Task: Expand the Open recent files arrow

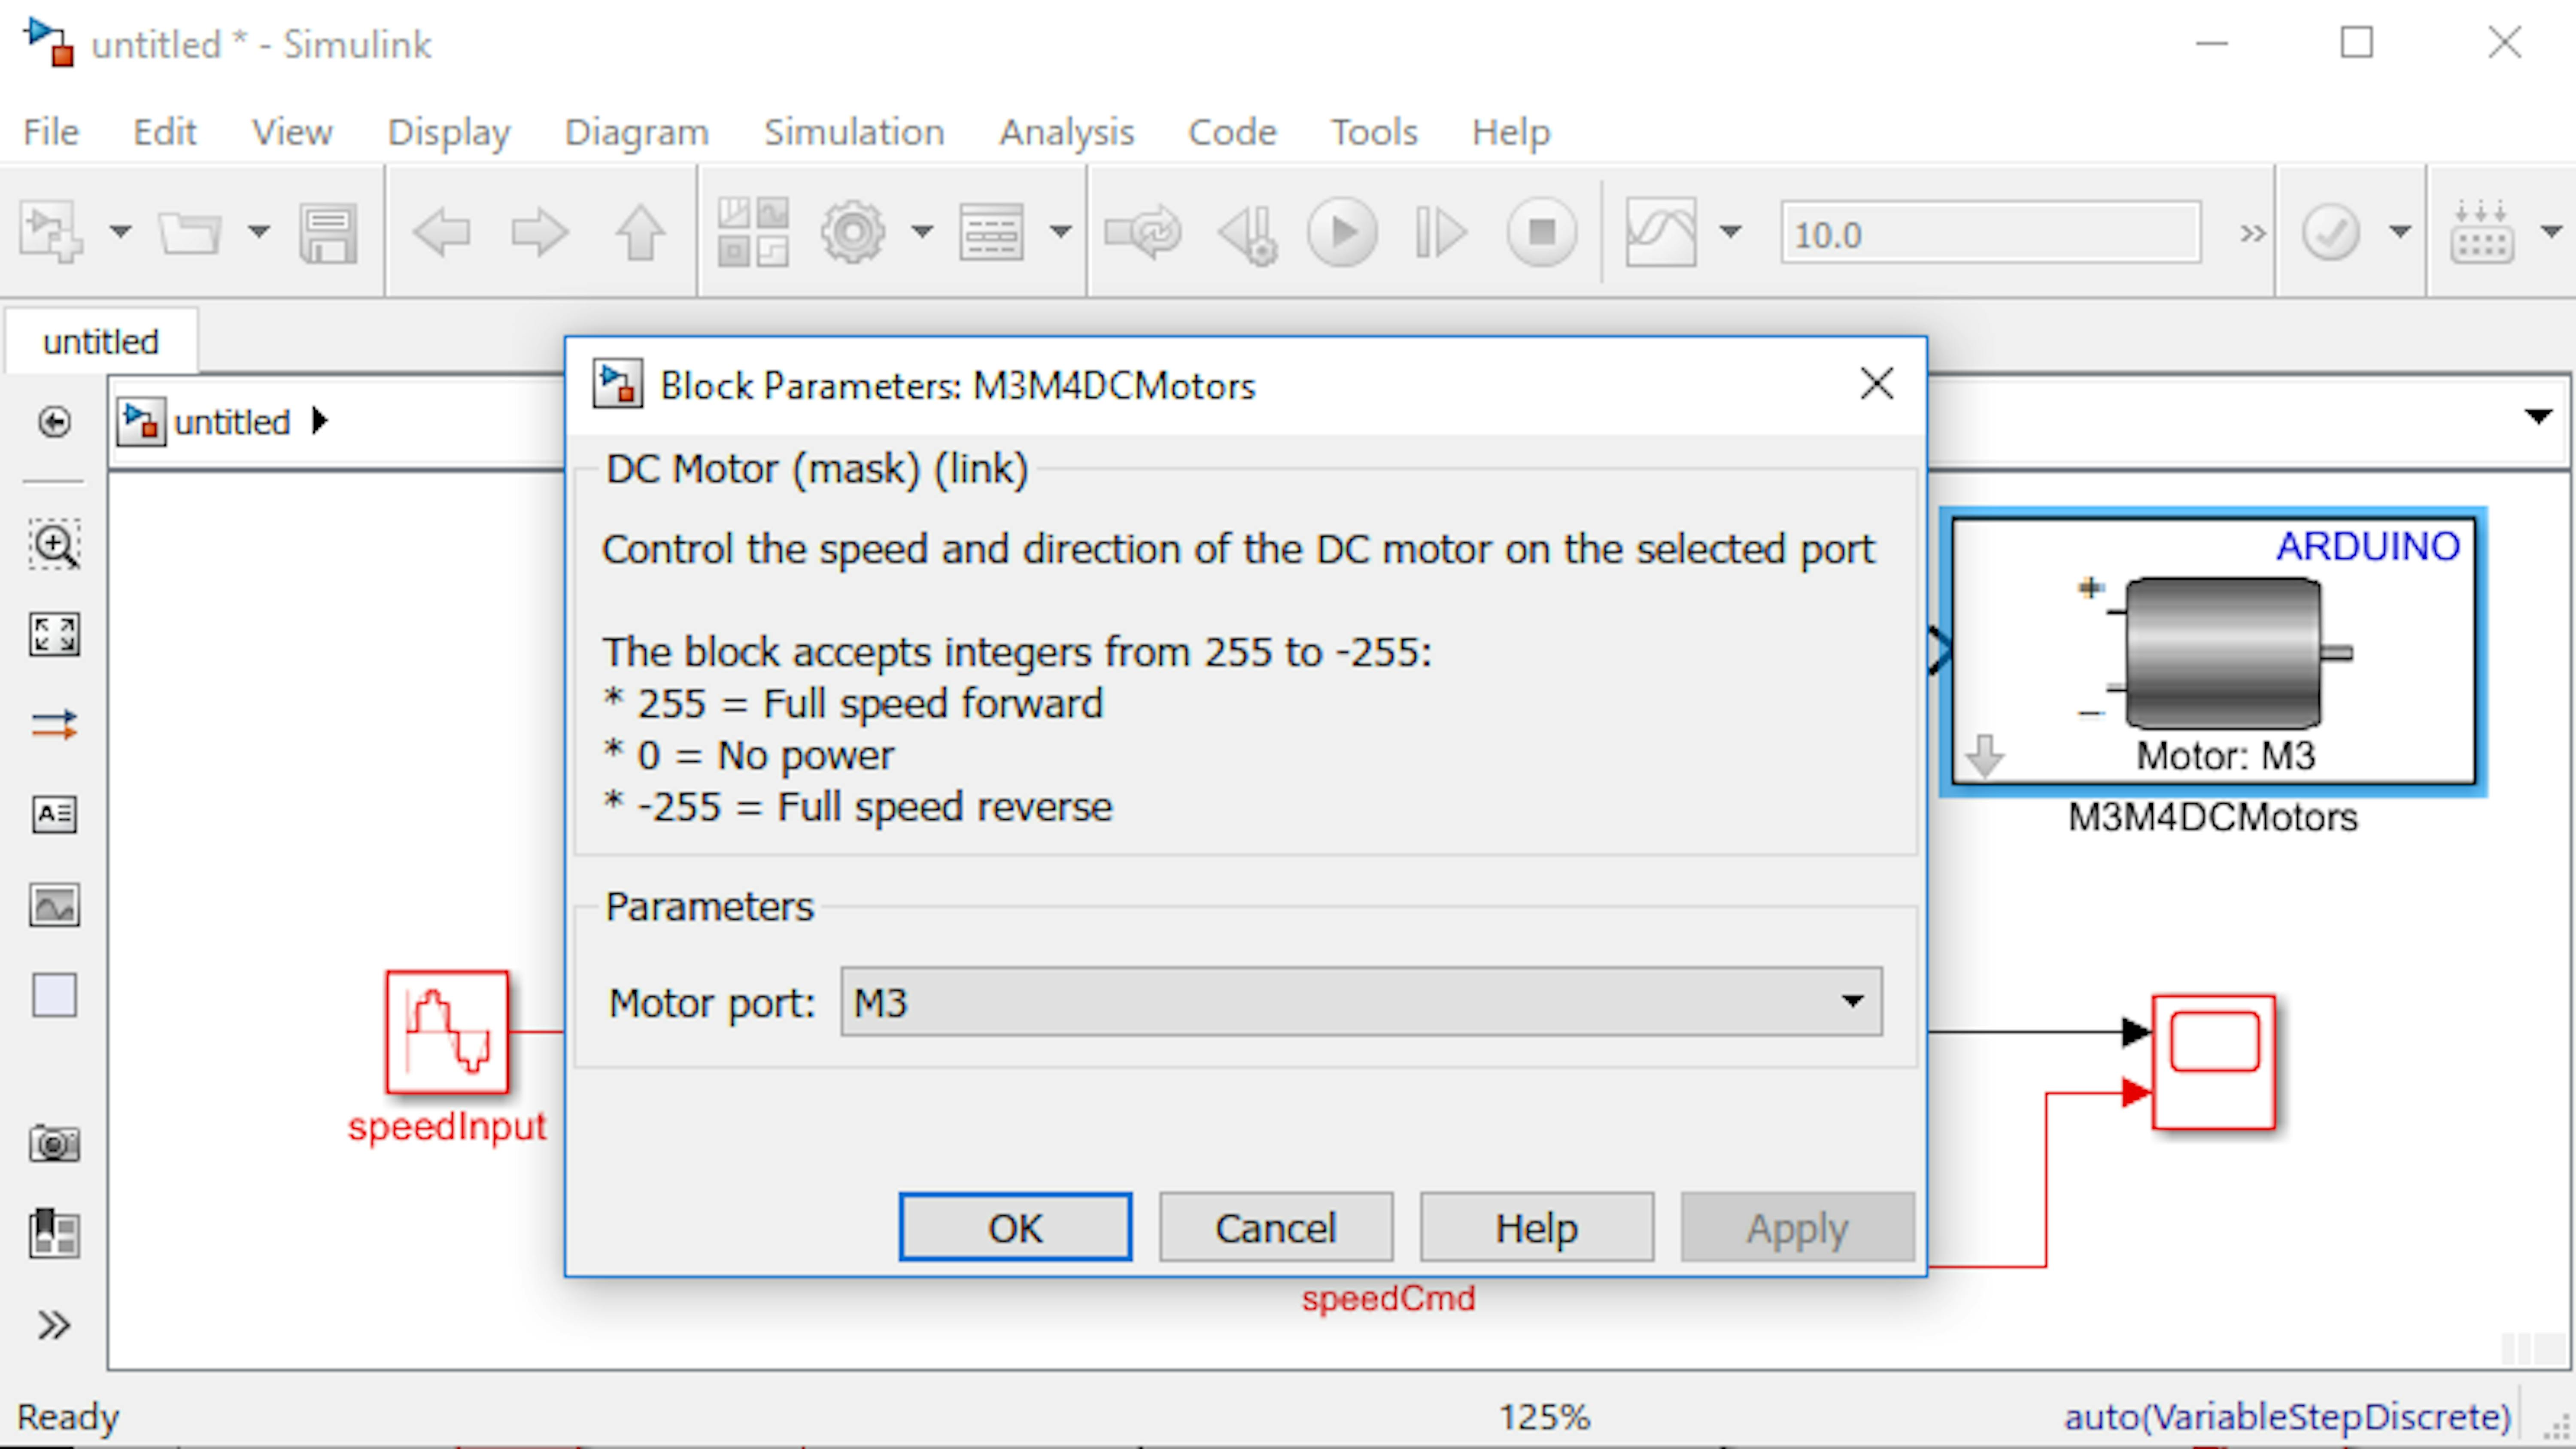Action: pos(259,232)
